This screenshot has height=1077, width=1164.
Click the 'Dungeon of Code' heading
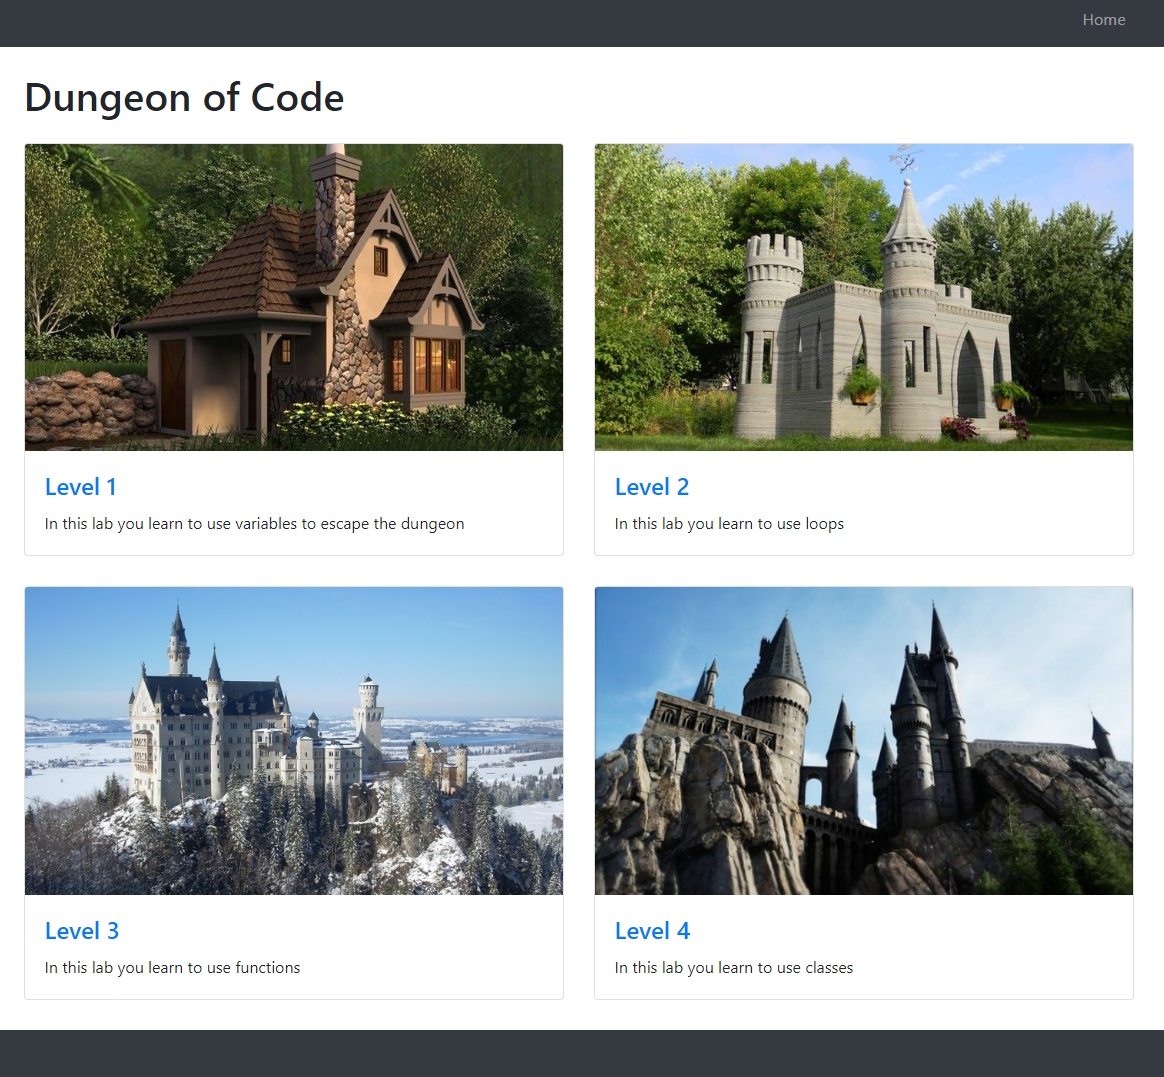pyautogui.click(x=184, y=97)
